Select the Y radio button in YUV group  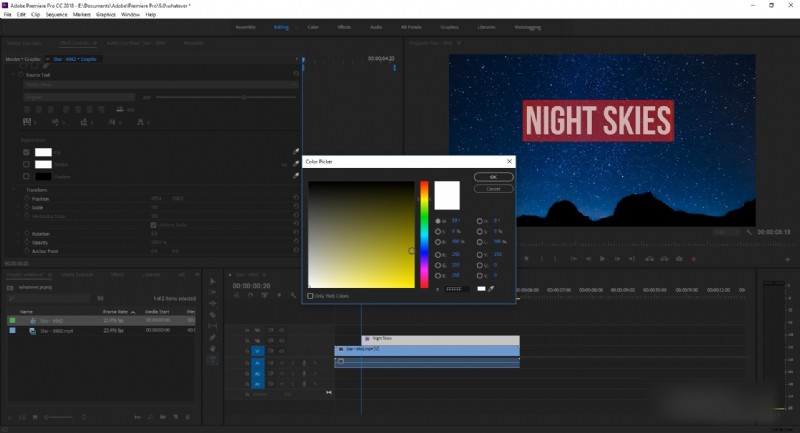click(480, 254)
